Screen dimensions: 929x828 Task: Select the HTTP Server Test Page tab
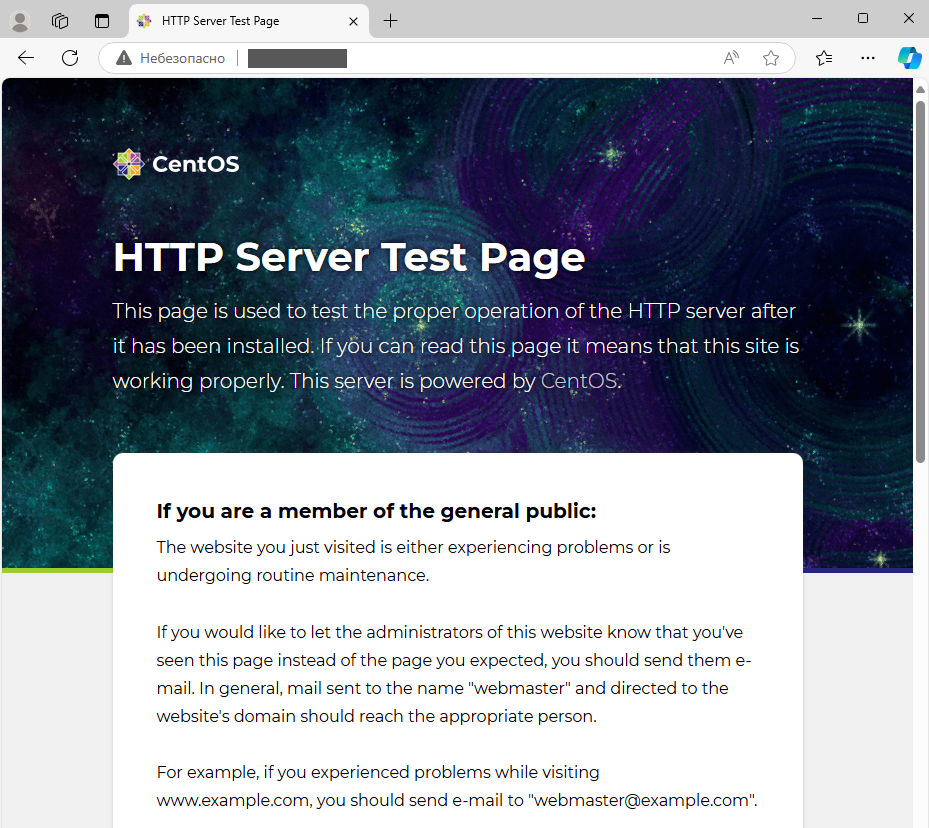[249, 21]
